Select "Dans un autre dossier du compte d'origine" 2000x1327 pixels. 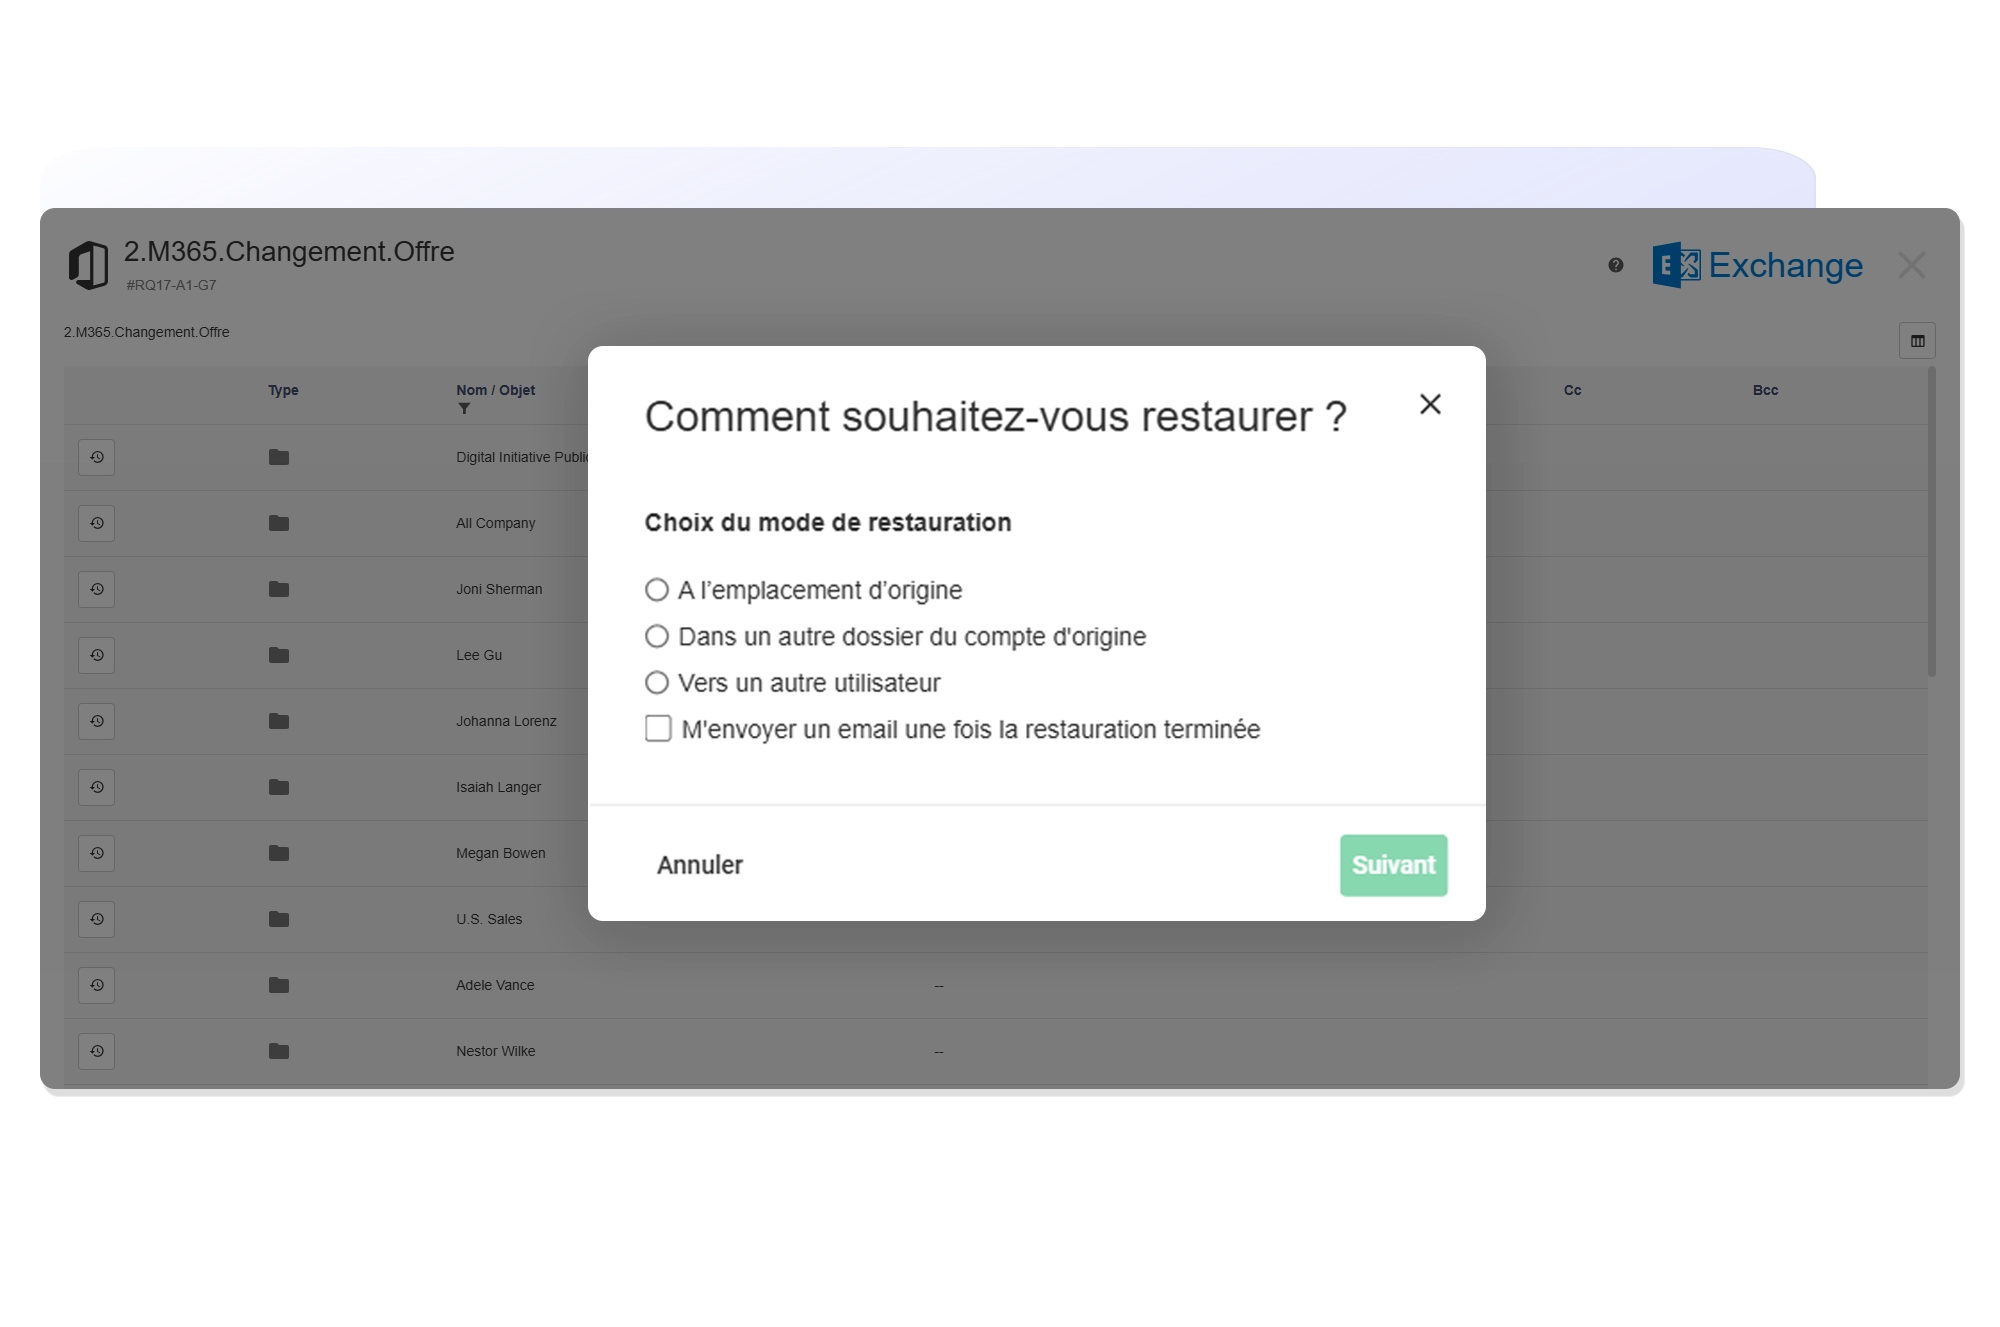pyautogui.click(x=657, y=636)
